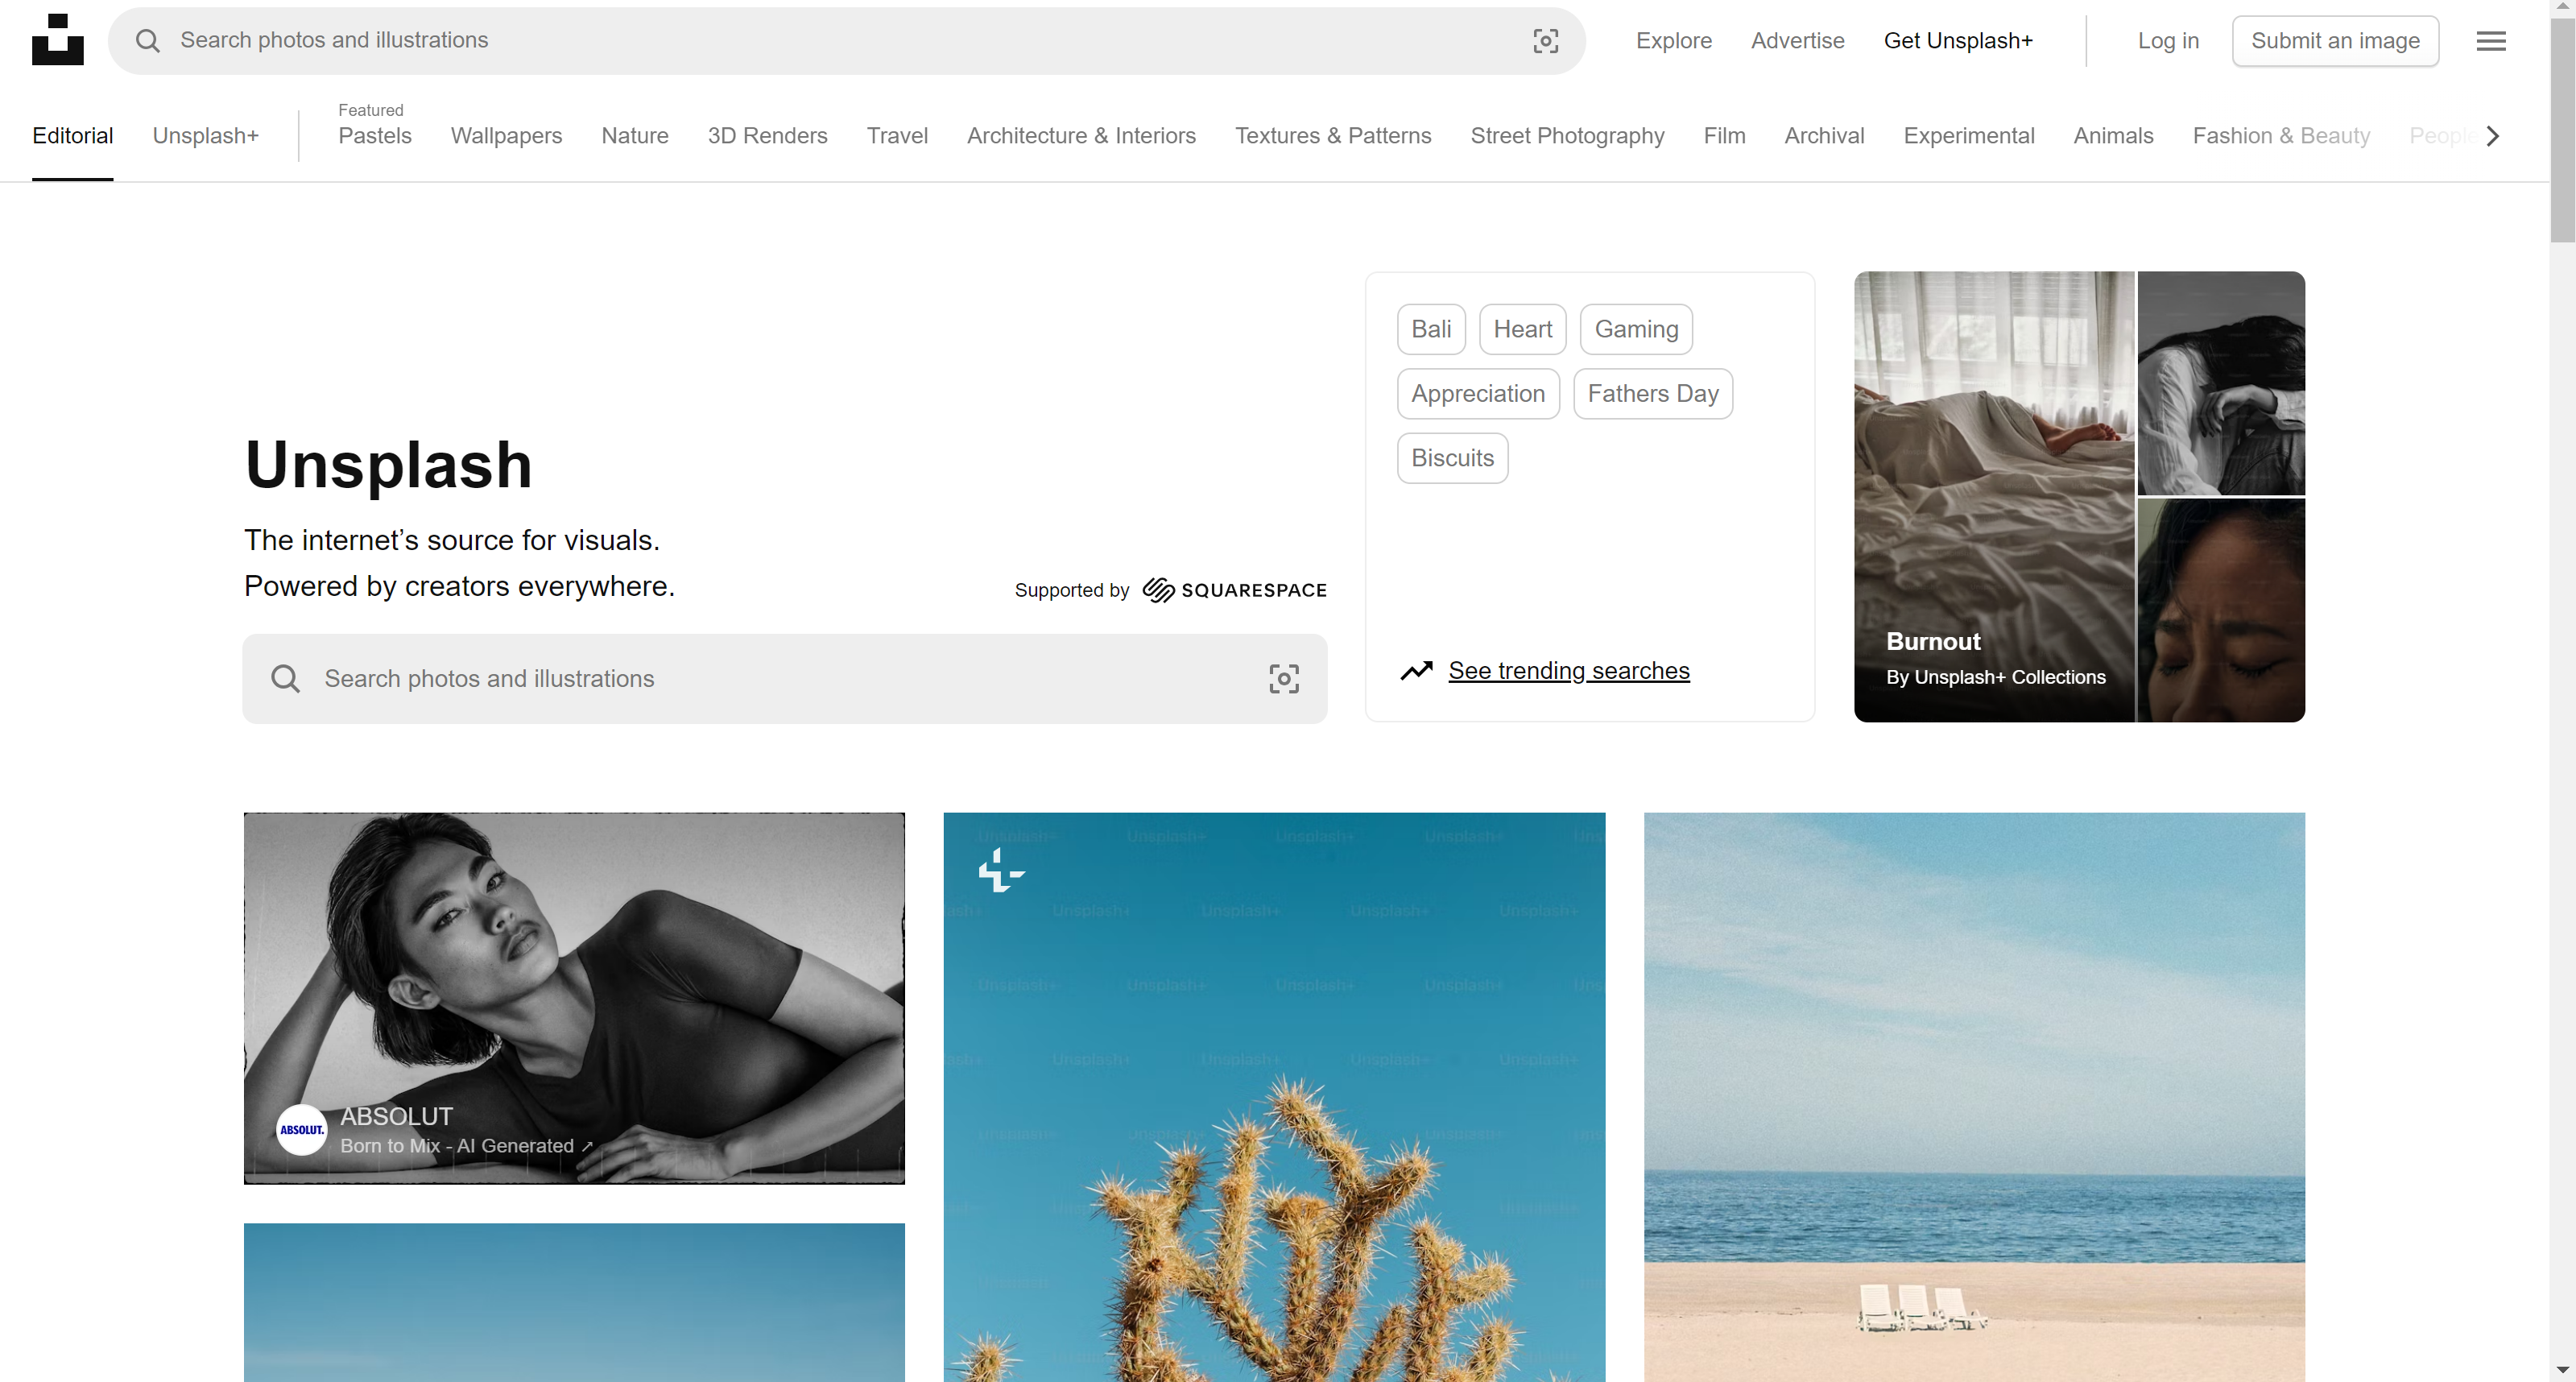Expand more categories with the right chevron
The height and width of the screenshot is (1382, 2576).
tap(2493, 136)
